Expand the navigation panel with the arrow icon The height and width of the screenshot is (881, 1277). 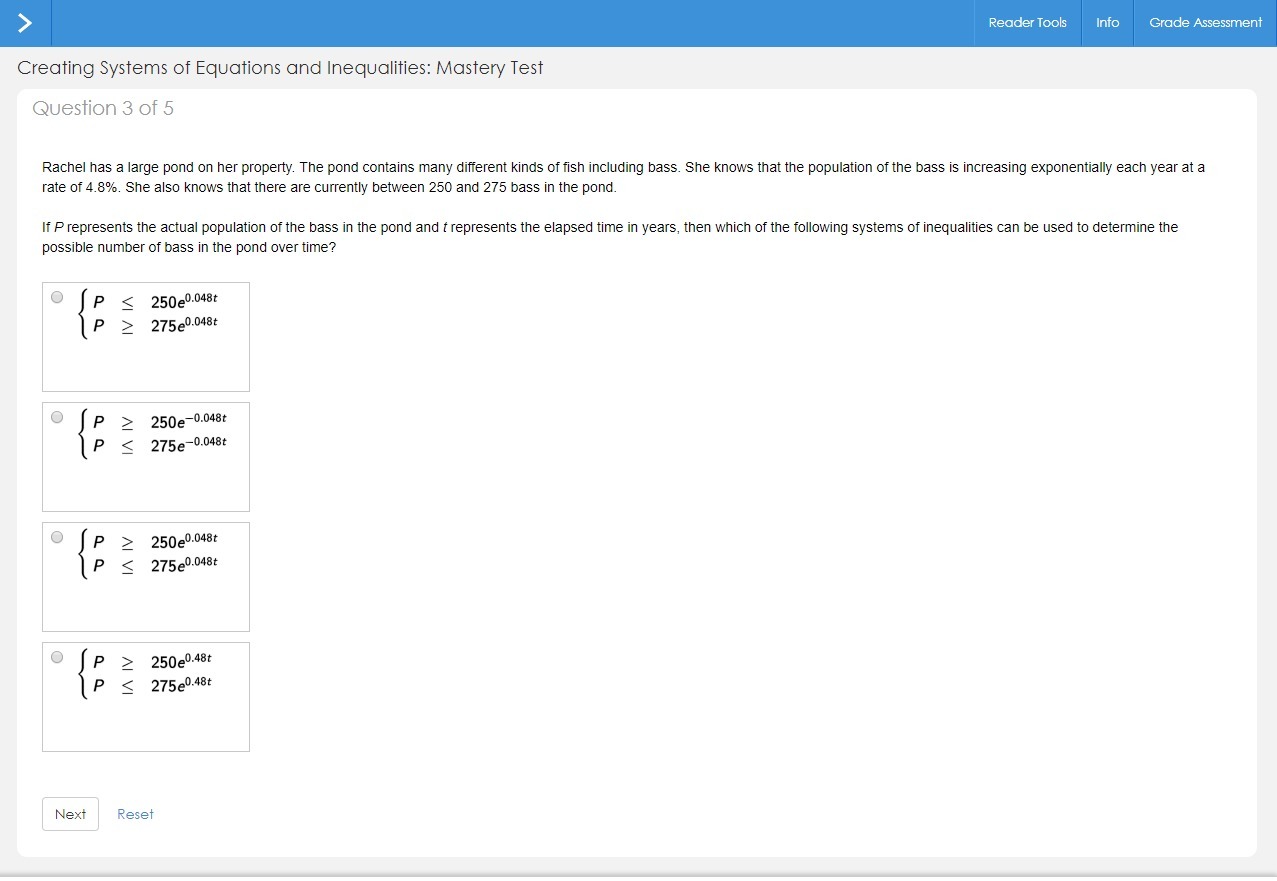coord(25,22)
